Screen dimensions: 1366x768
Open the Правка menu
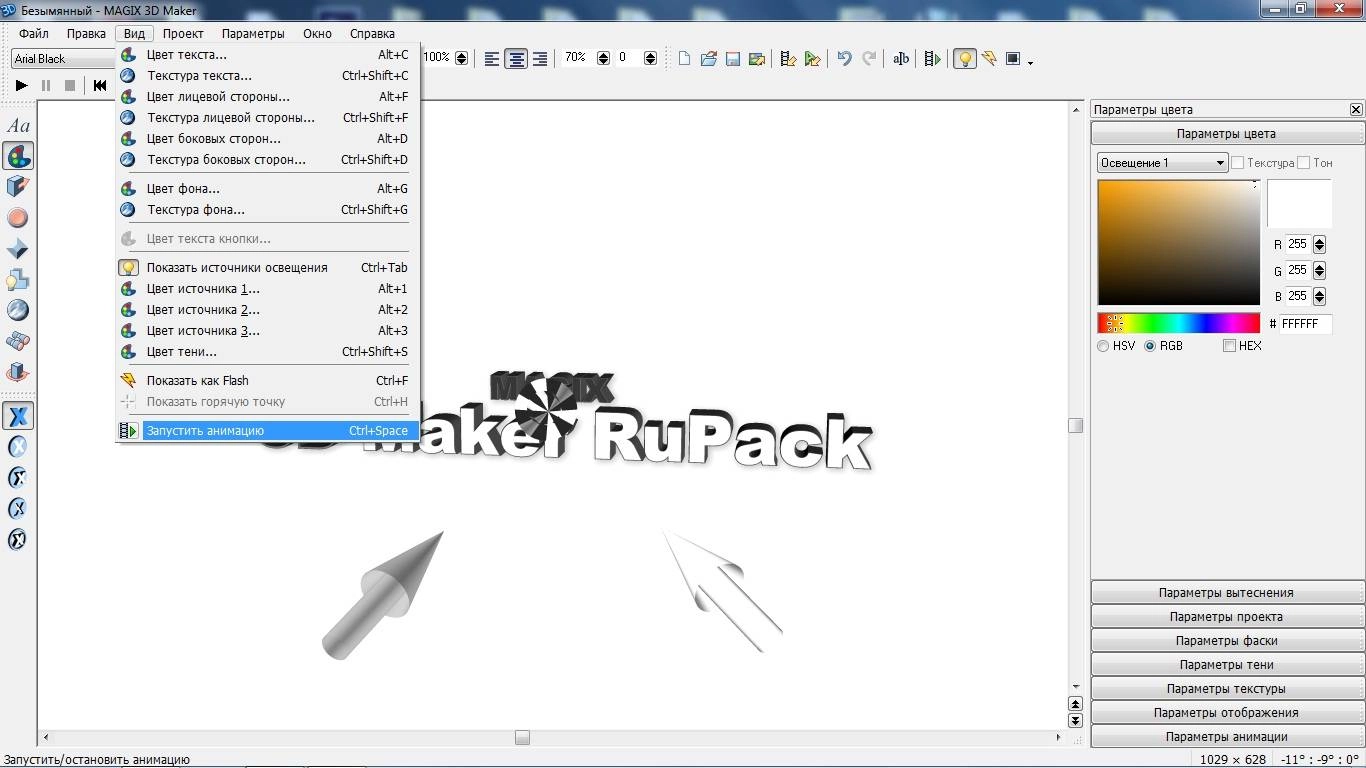86,33
